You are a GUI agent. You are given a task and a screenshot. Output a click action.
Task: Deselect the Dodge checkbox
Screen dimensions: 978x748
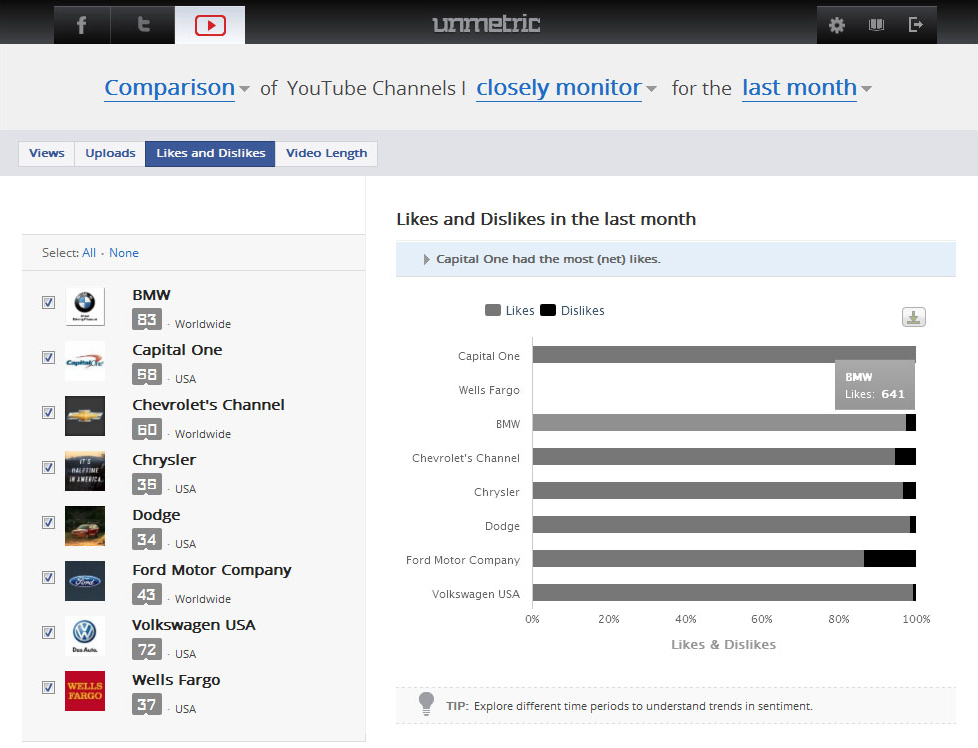point(48,522)
